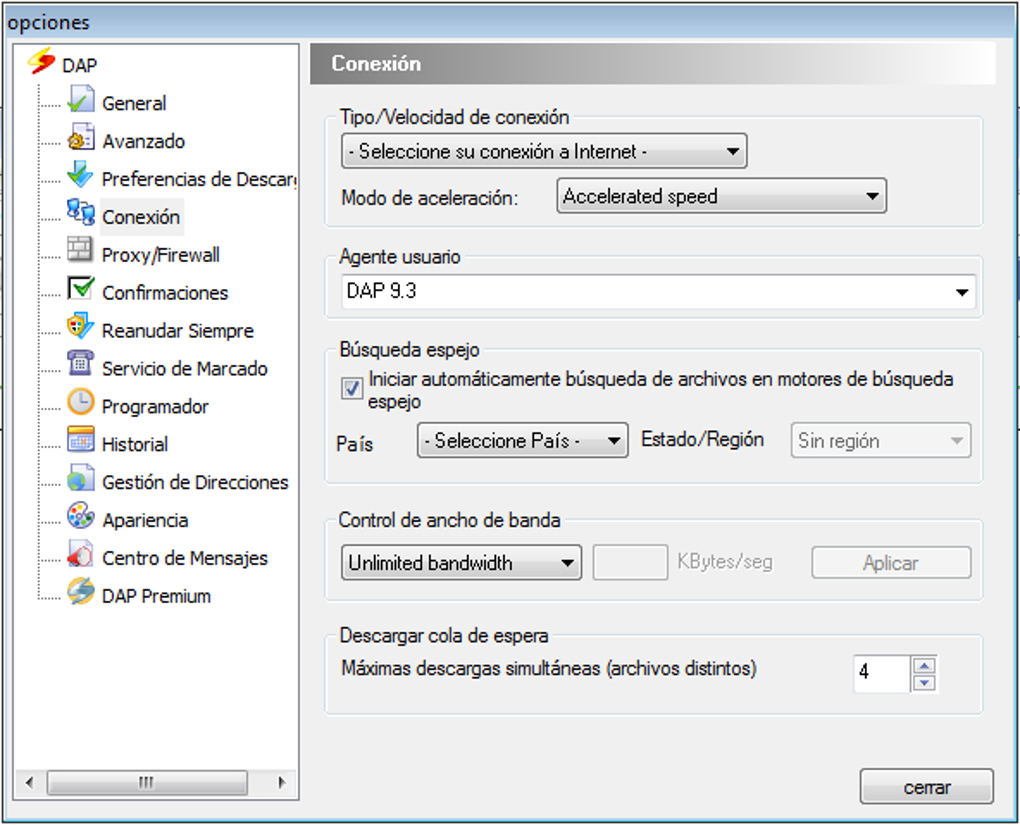Open the Internet connection type dropdown
The width and height of the screenshot is (1020, 825).
pyautogui.click(x=544, y=151)
